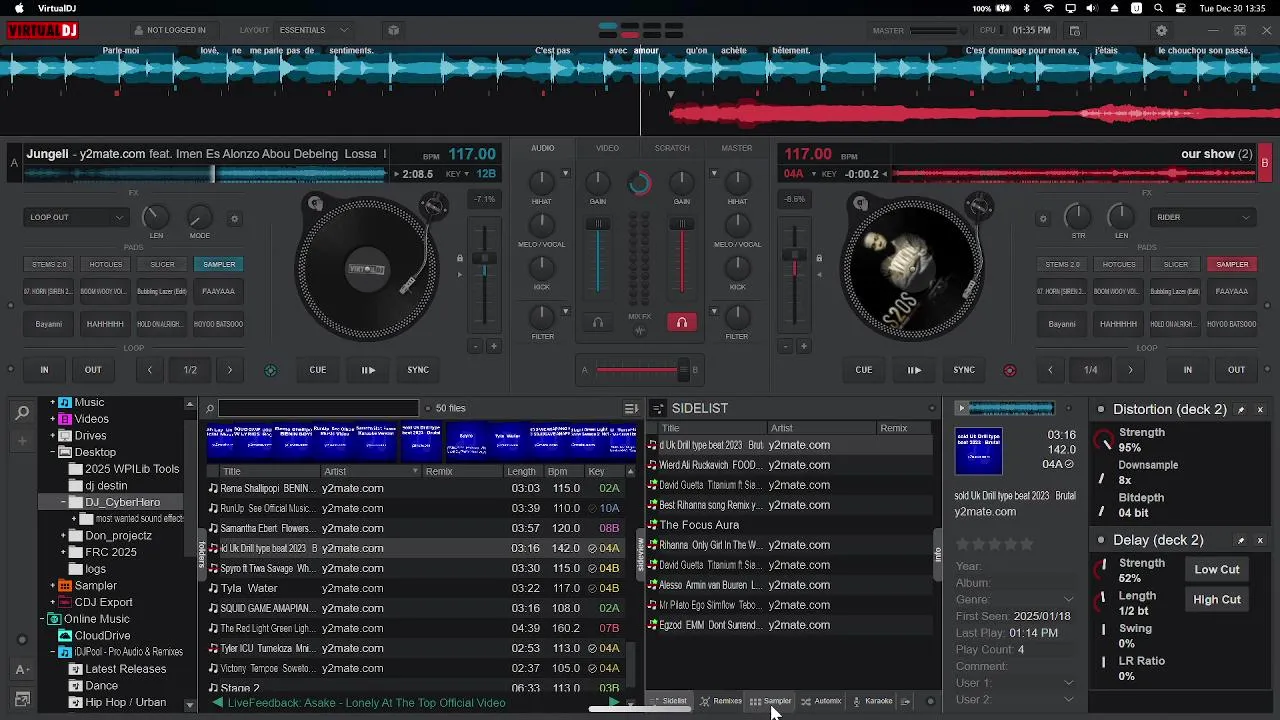Open VirtualDJ settings gear in top bar

[1162, 30]
